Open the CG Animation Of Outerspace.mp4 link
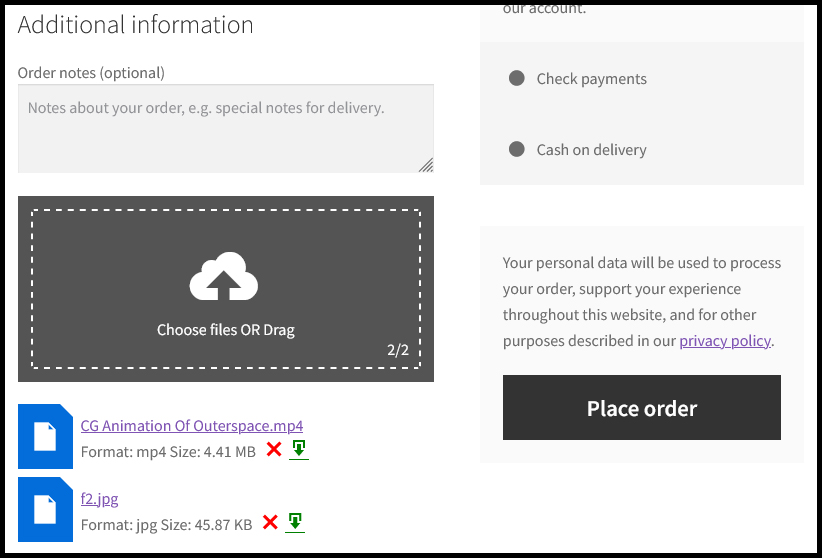 [x=192, y=425]
